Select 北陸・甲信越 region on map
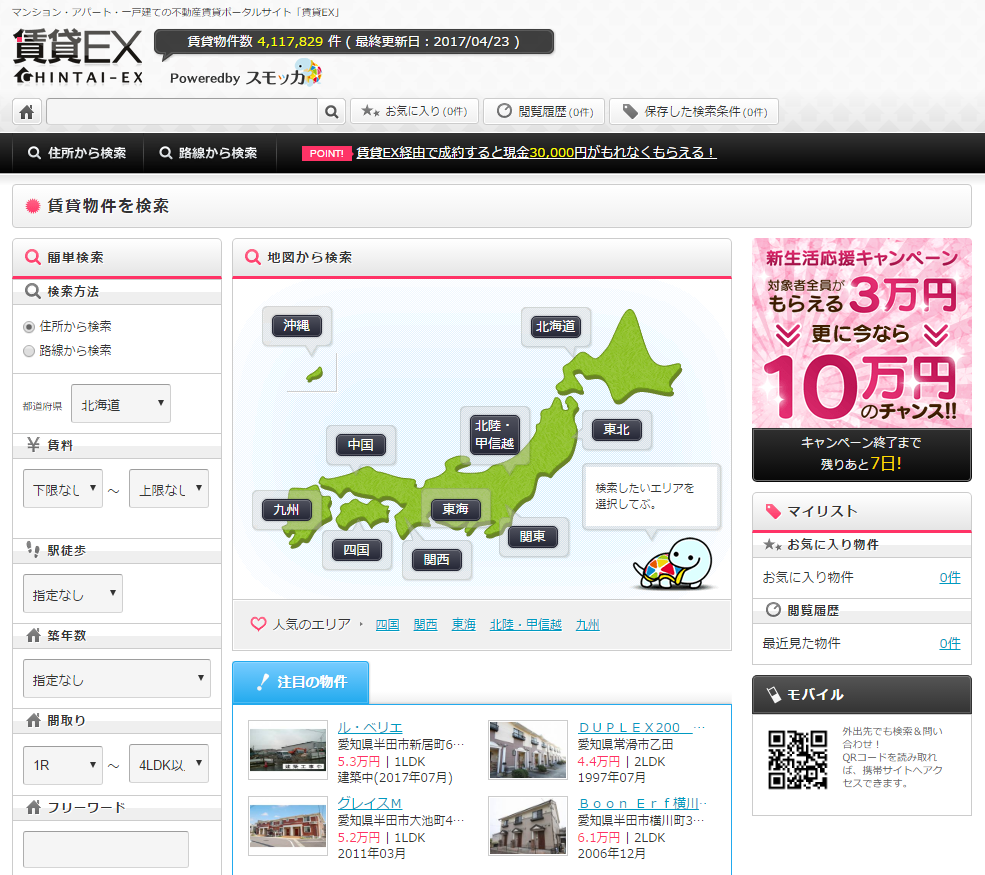 point(495,434)
